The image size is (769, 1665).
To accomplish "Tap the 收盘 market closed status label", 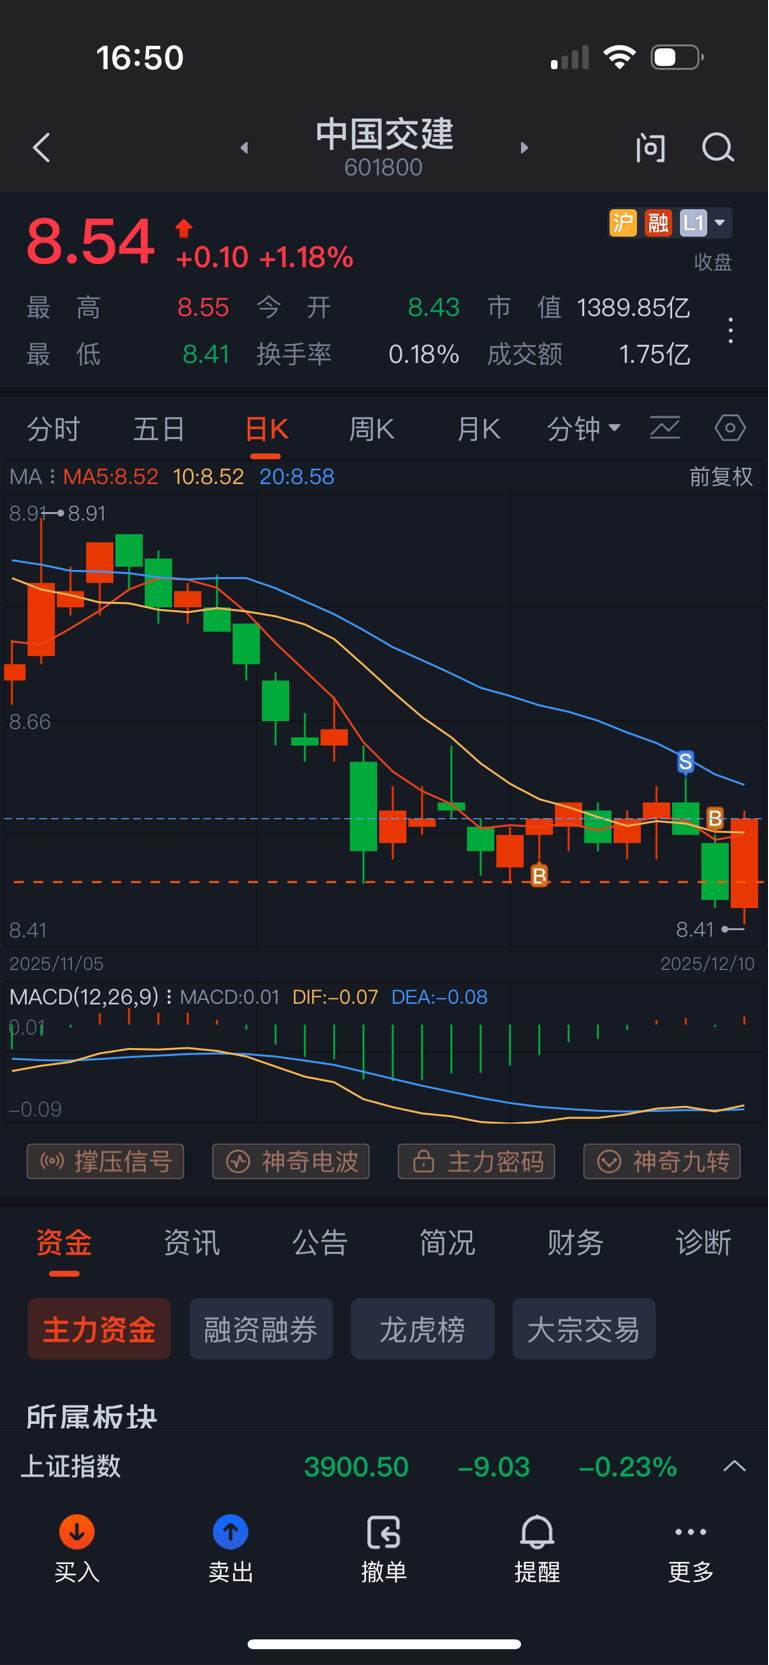I will click(713, 262).
